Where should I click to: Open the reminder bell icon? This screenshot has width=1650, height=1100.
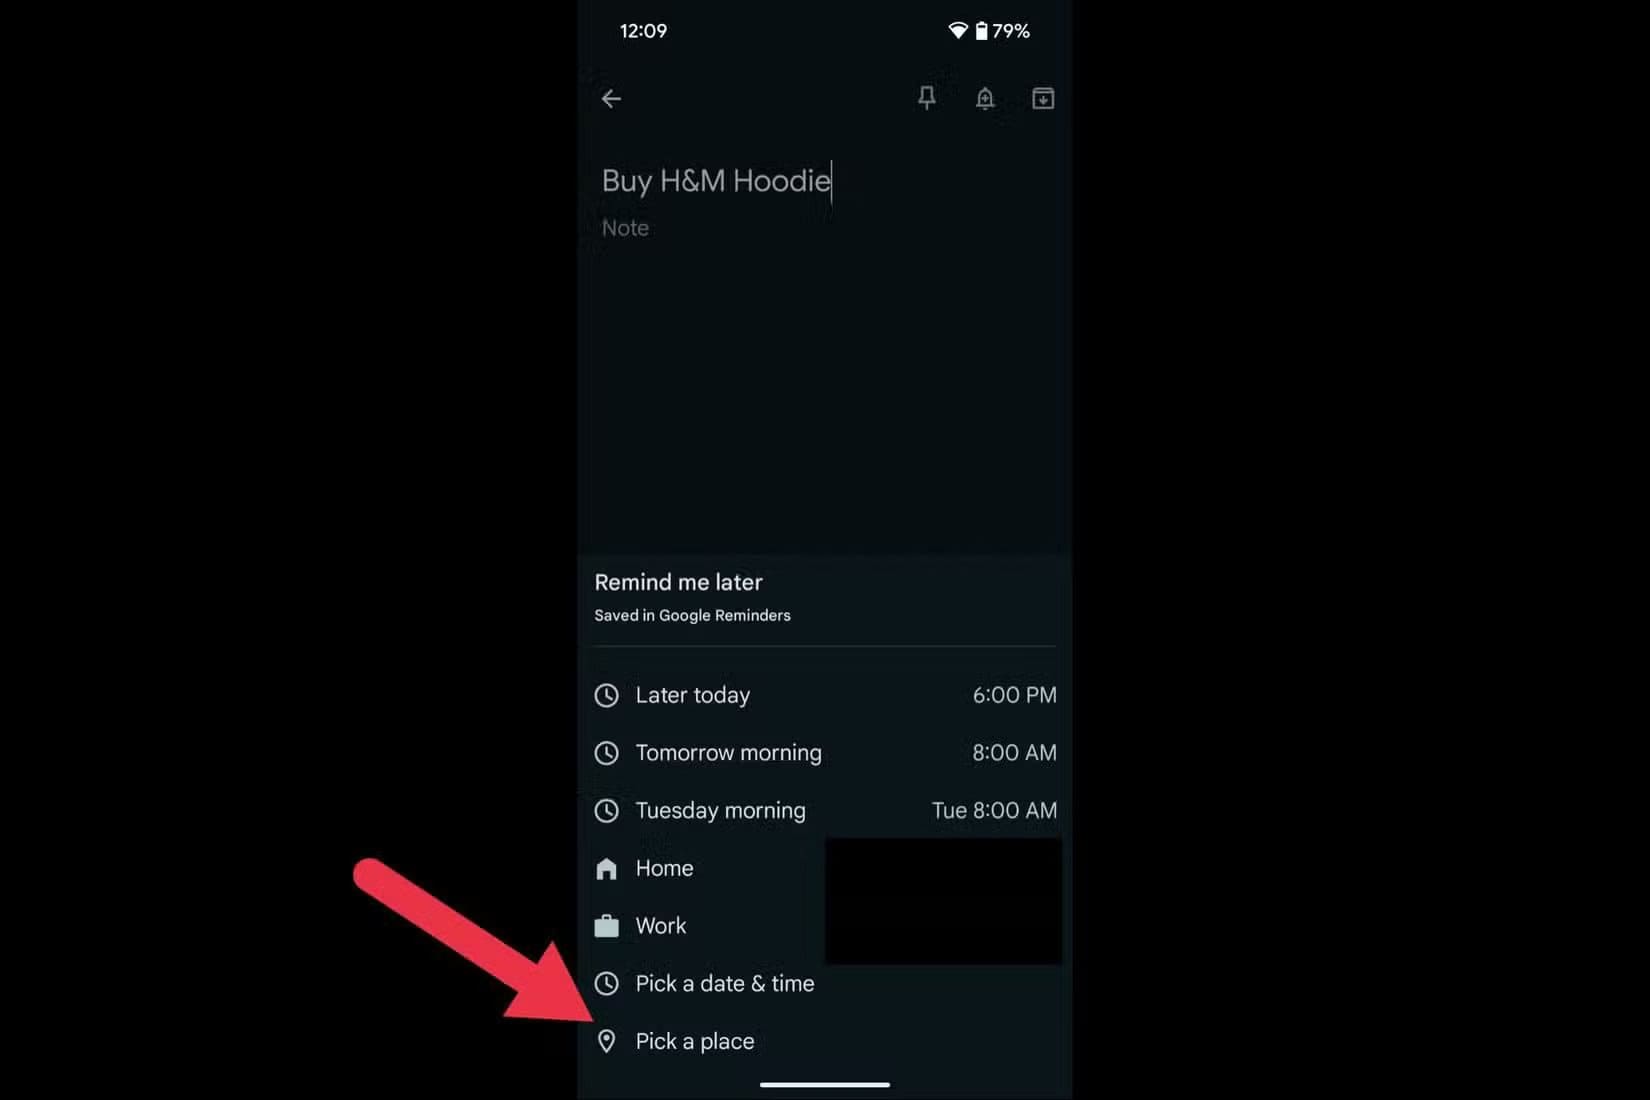pos(985,98)
